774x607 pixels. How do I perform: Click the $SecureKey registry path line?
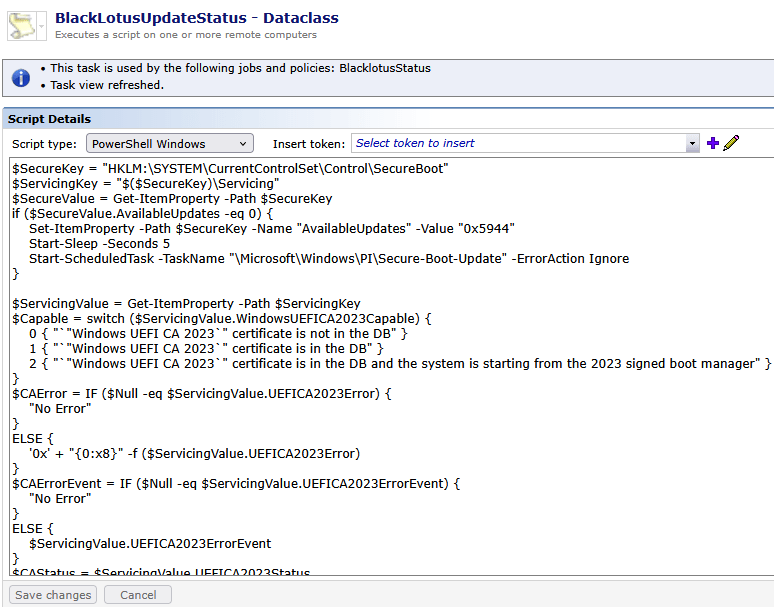230,169
